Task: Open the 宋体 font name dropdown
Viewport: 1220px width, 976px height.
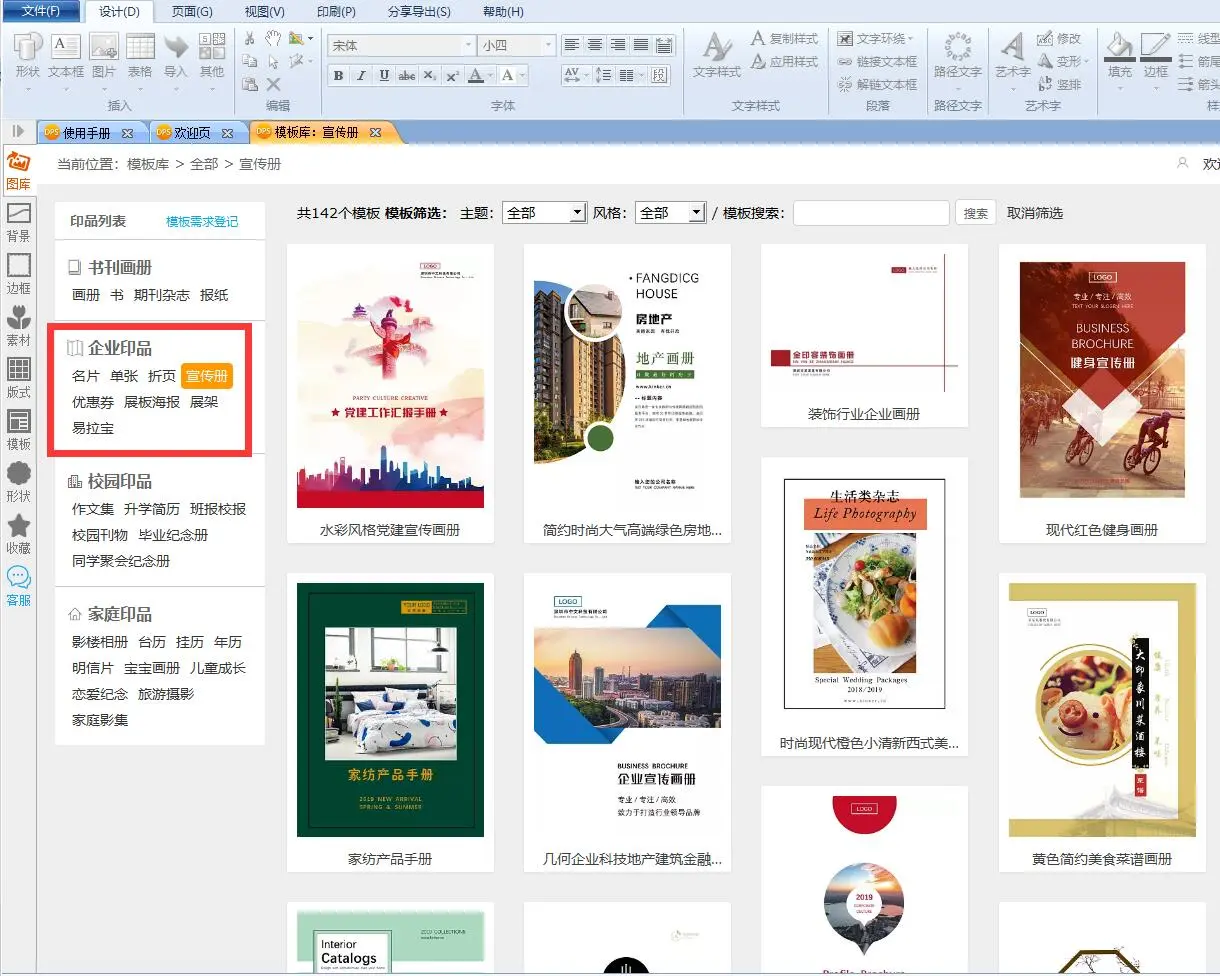Action: (x=468, y=46)
